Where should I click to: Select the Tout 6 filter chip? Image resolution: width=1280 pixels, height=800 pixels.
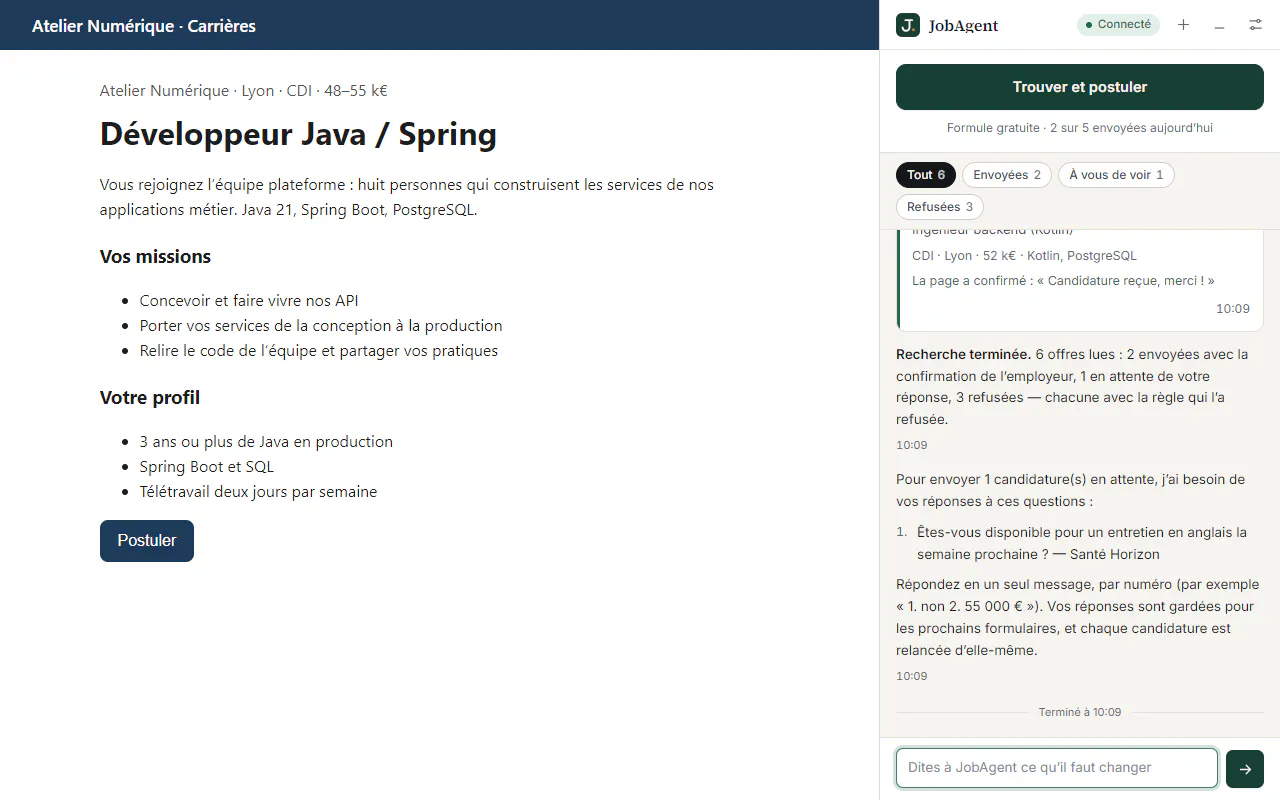click(x=926, y=175)
